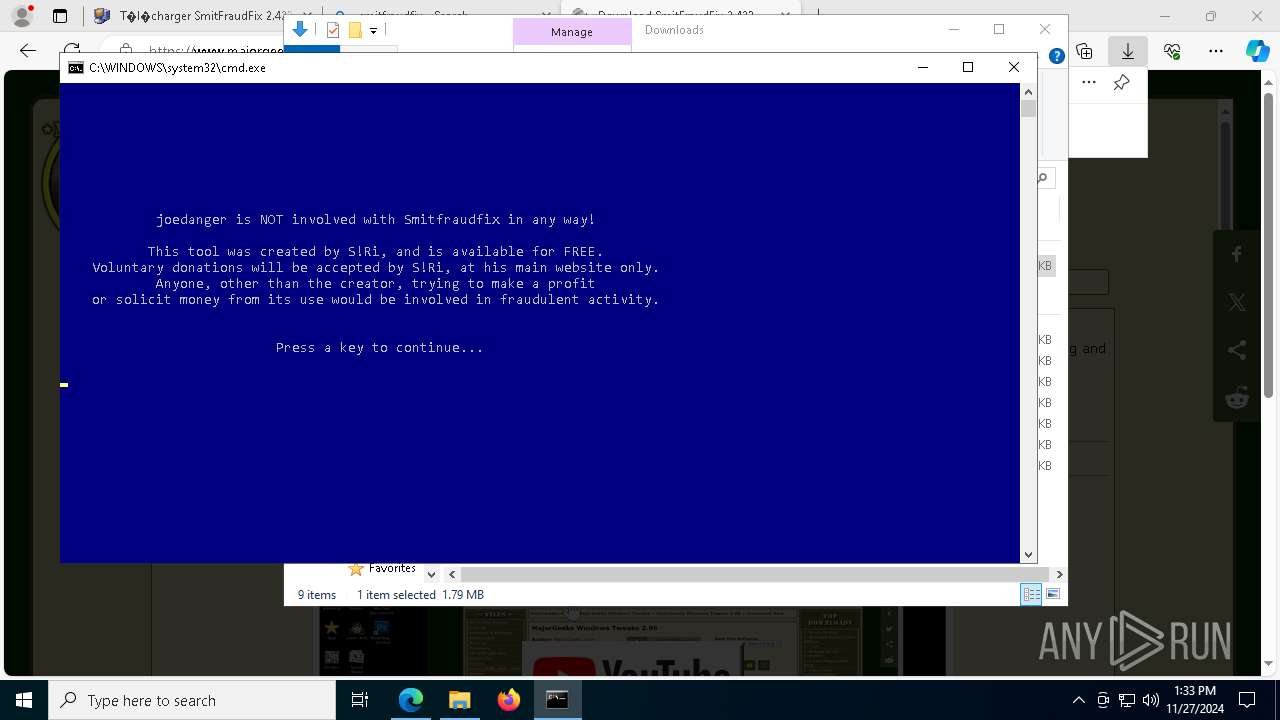Click the taskbar search box
1280x720 pixels.
(x=192, y=700)
